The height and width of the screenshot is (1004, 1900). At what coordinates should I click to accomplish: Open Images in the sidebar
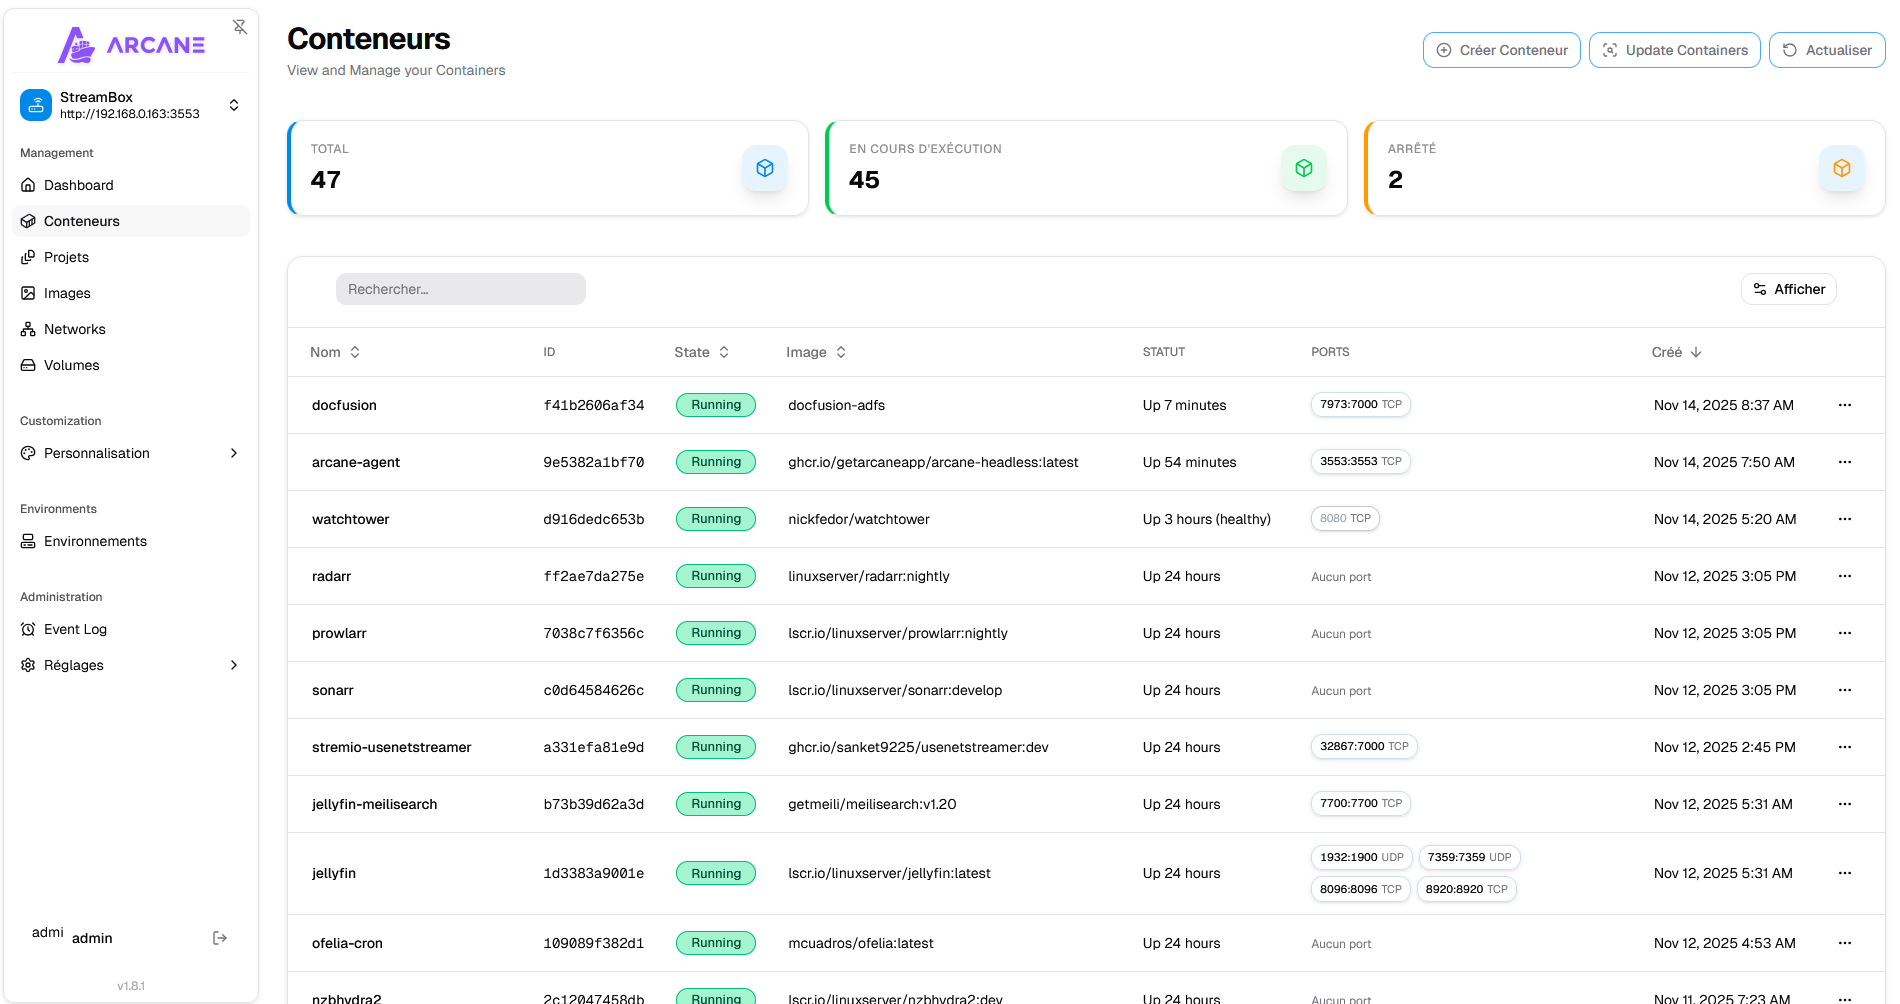[x=67, y=293]
